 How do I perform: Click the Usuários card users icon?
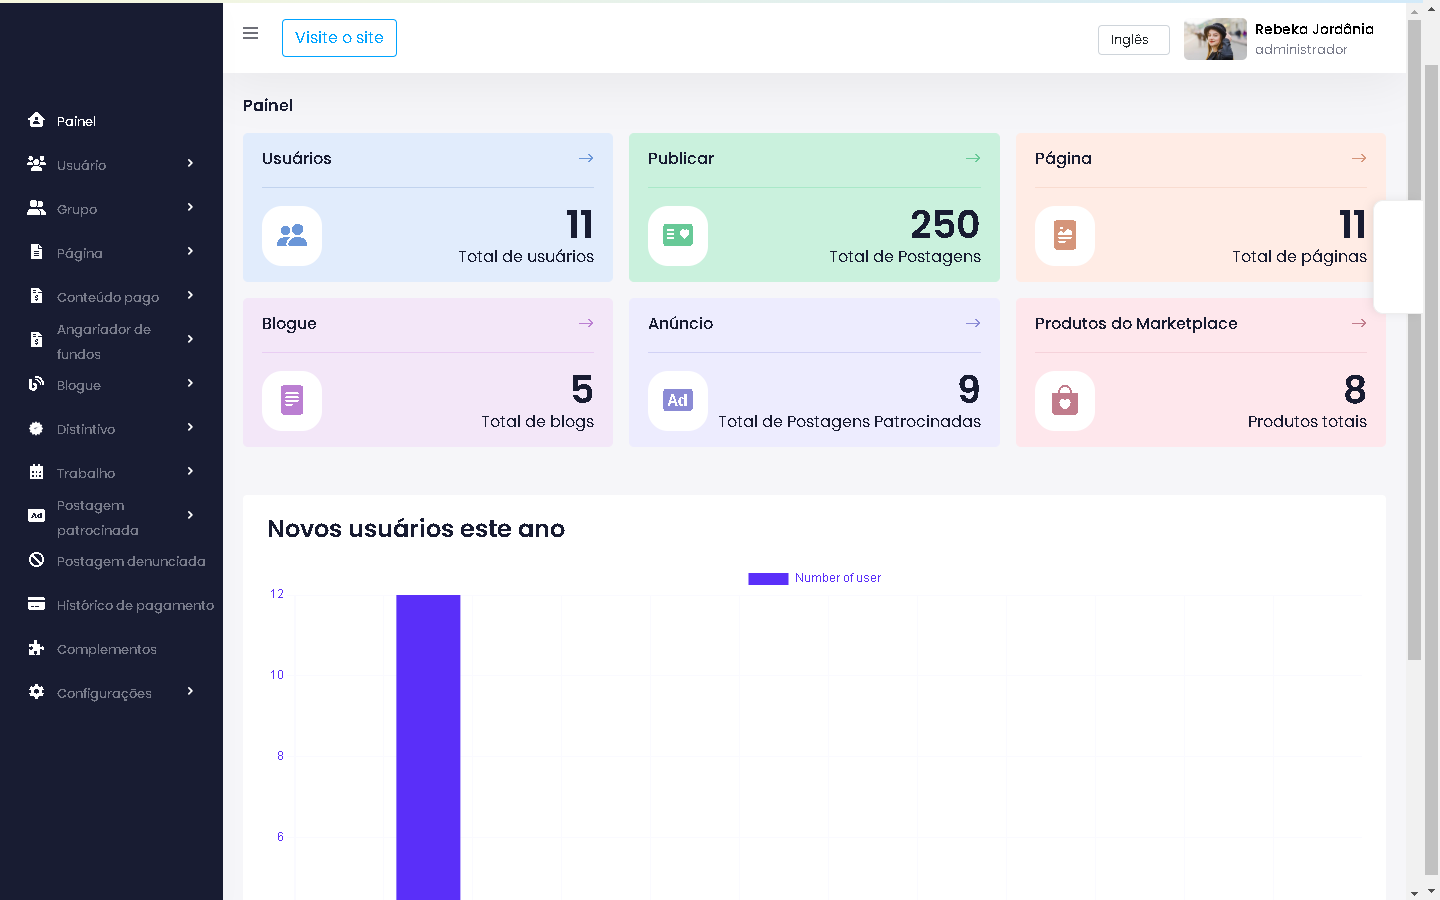coord(292,236)
